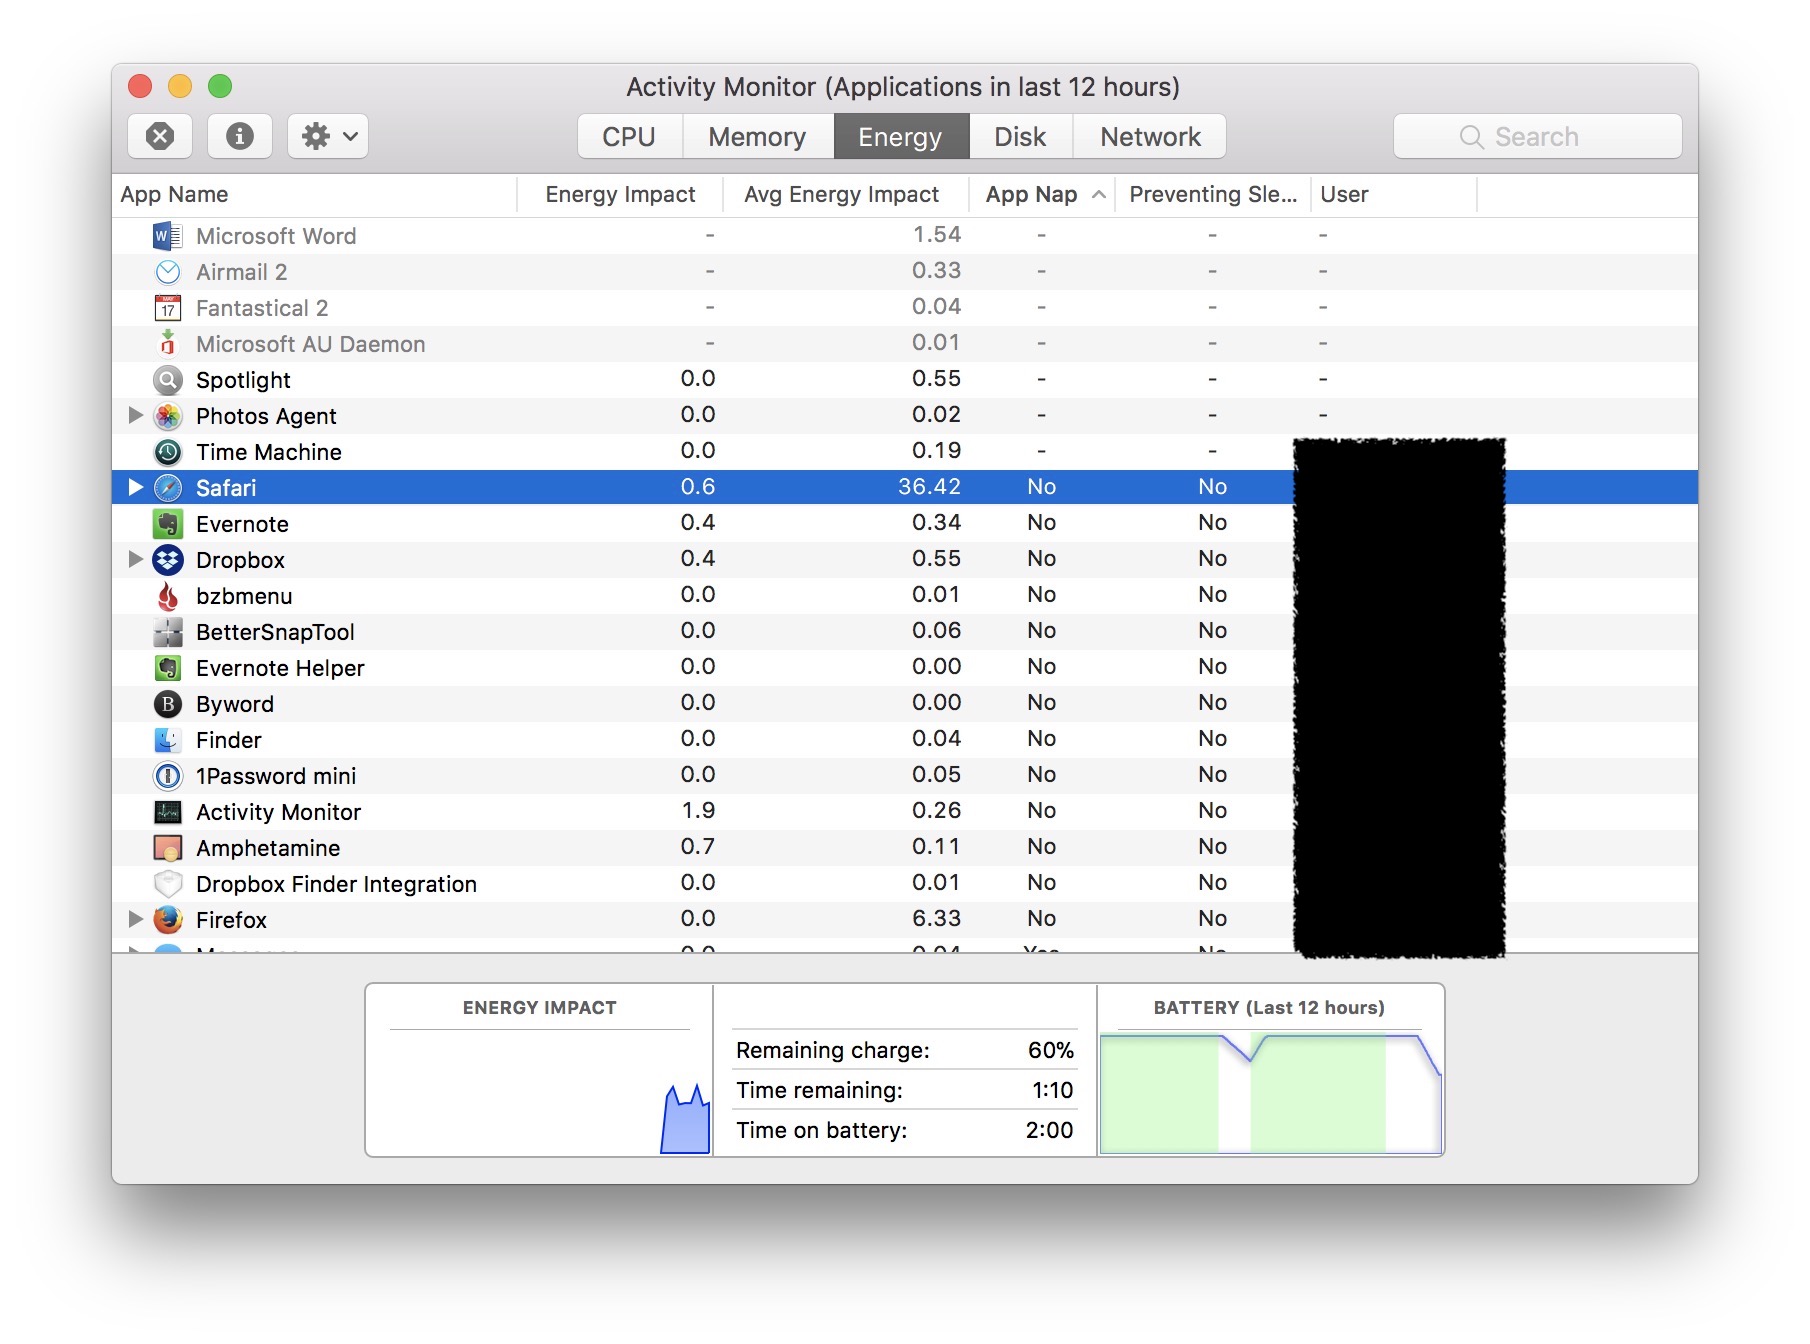Click the 1Password mini icon
Screen dimensions: 1810x1344
[168, 776]
